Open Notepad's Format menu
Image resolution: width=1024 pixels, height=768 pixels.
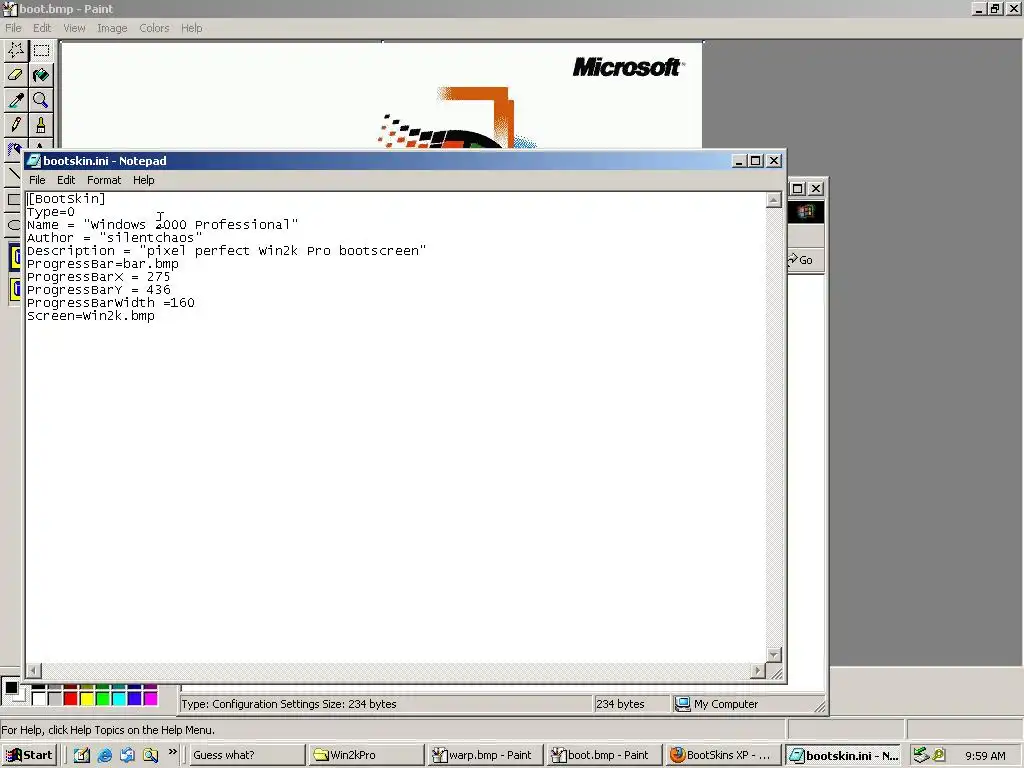click(104, 180)
